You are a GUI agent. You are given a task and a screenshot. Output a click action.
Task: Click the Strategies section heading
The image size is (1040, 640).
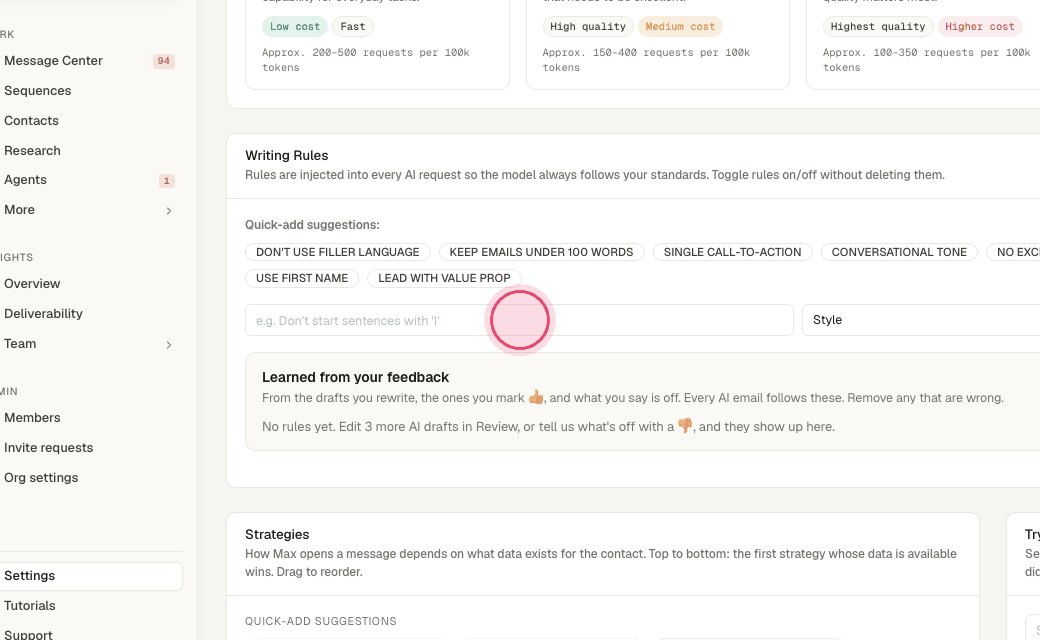point(277,535)
